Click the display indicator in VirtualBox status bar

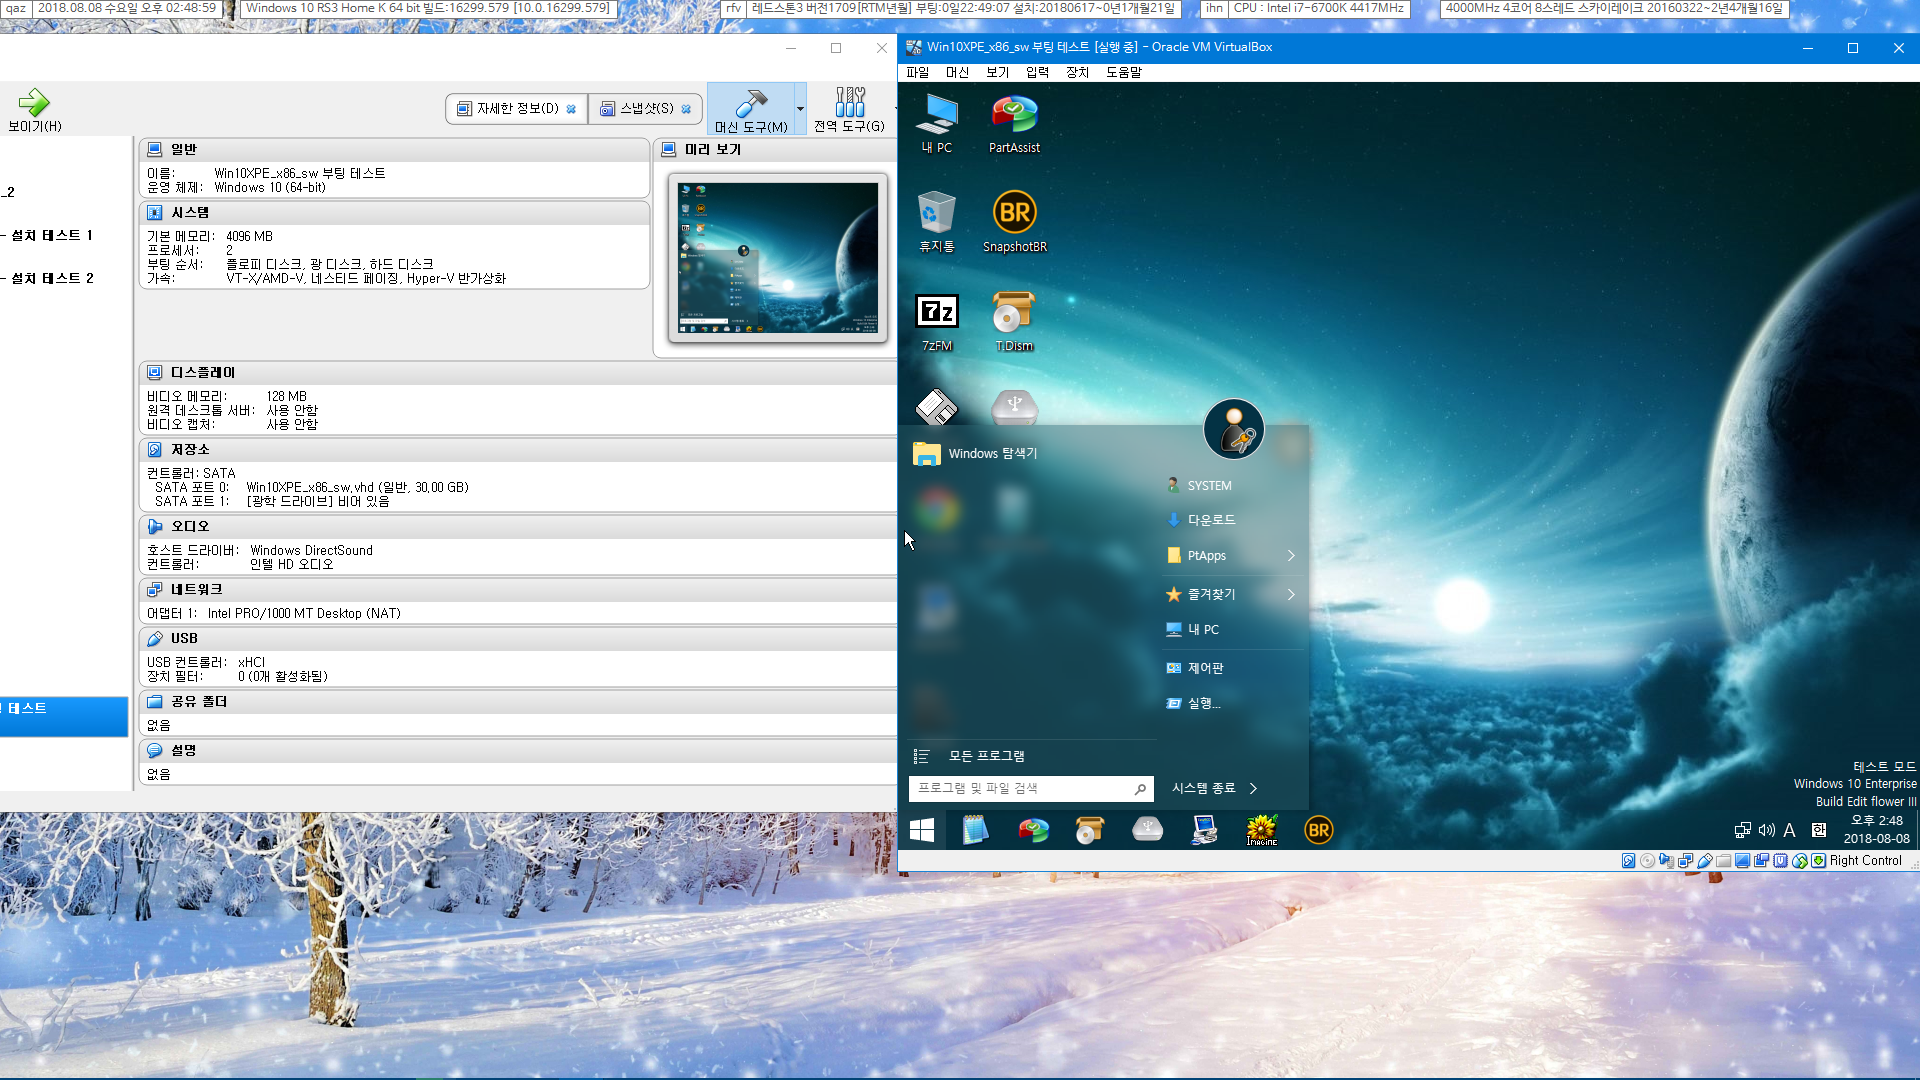pyautogui.click(x=1742, y=861)
